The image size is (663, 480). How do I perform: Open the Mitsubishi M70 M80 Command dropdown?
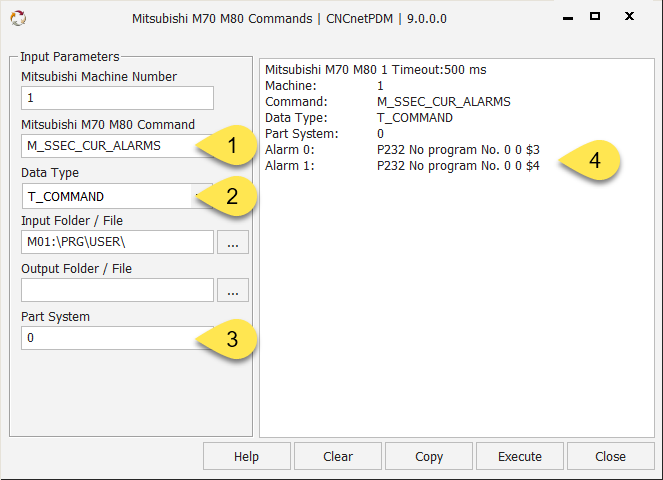(x=117, y=146)
